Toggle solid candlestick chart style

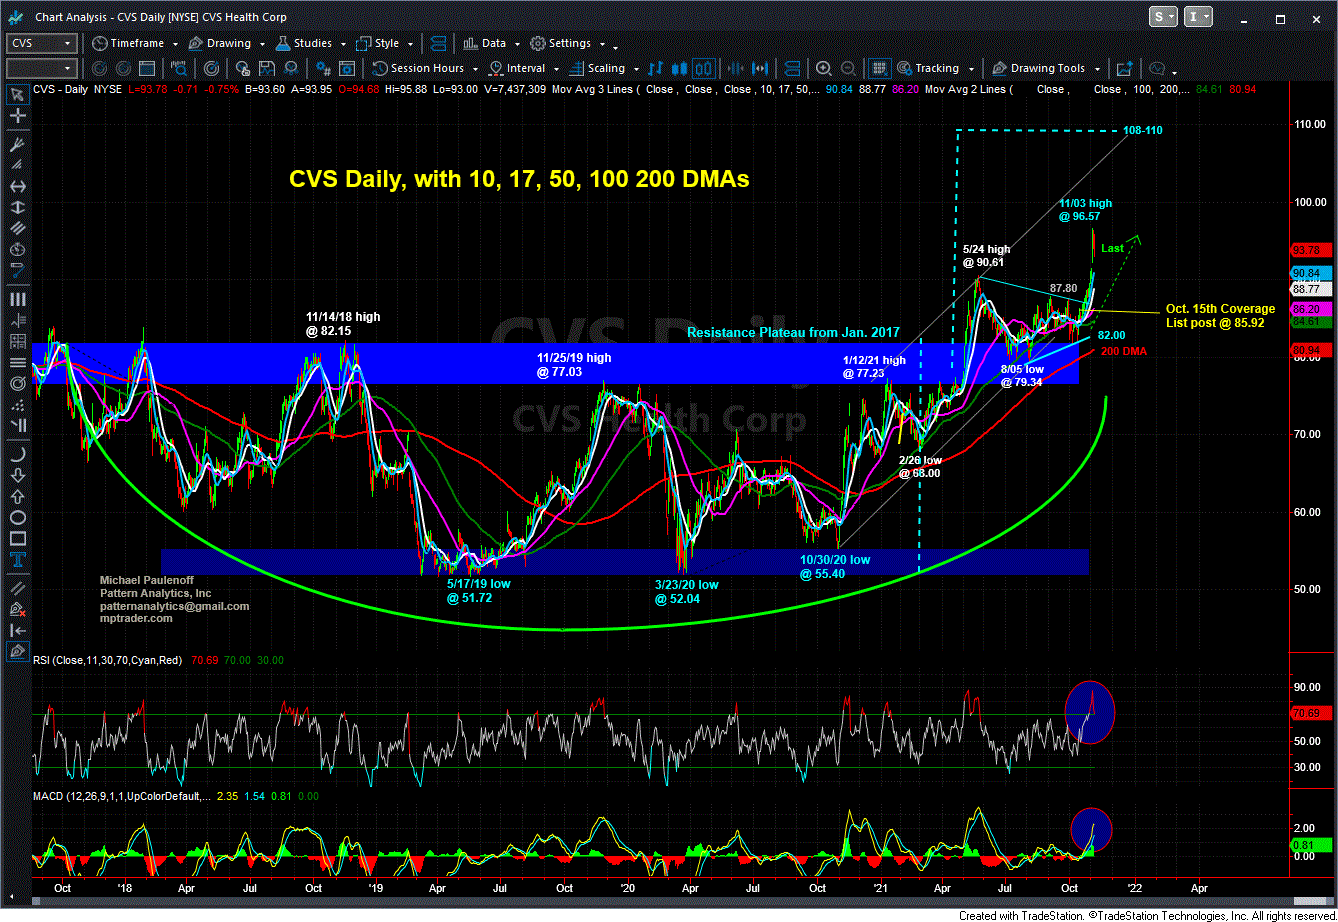click(679, 68)
